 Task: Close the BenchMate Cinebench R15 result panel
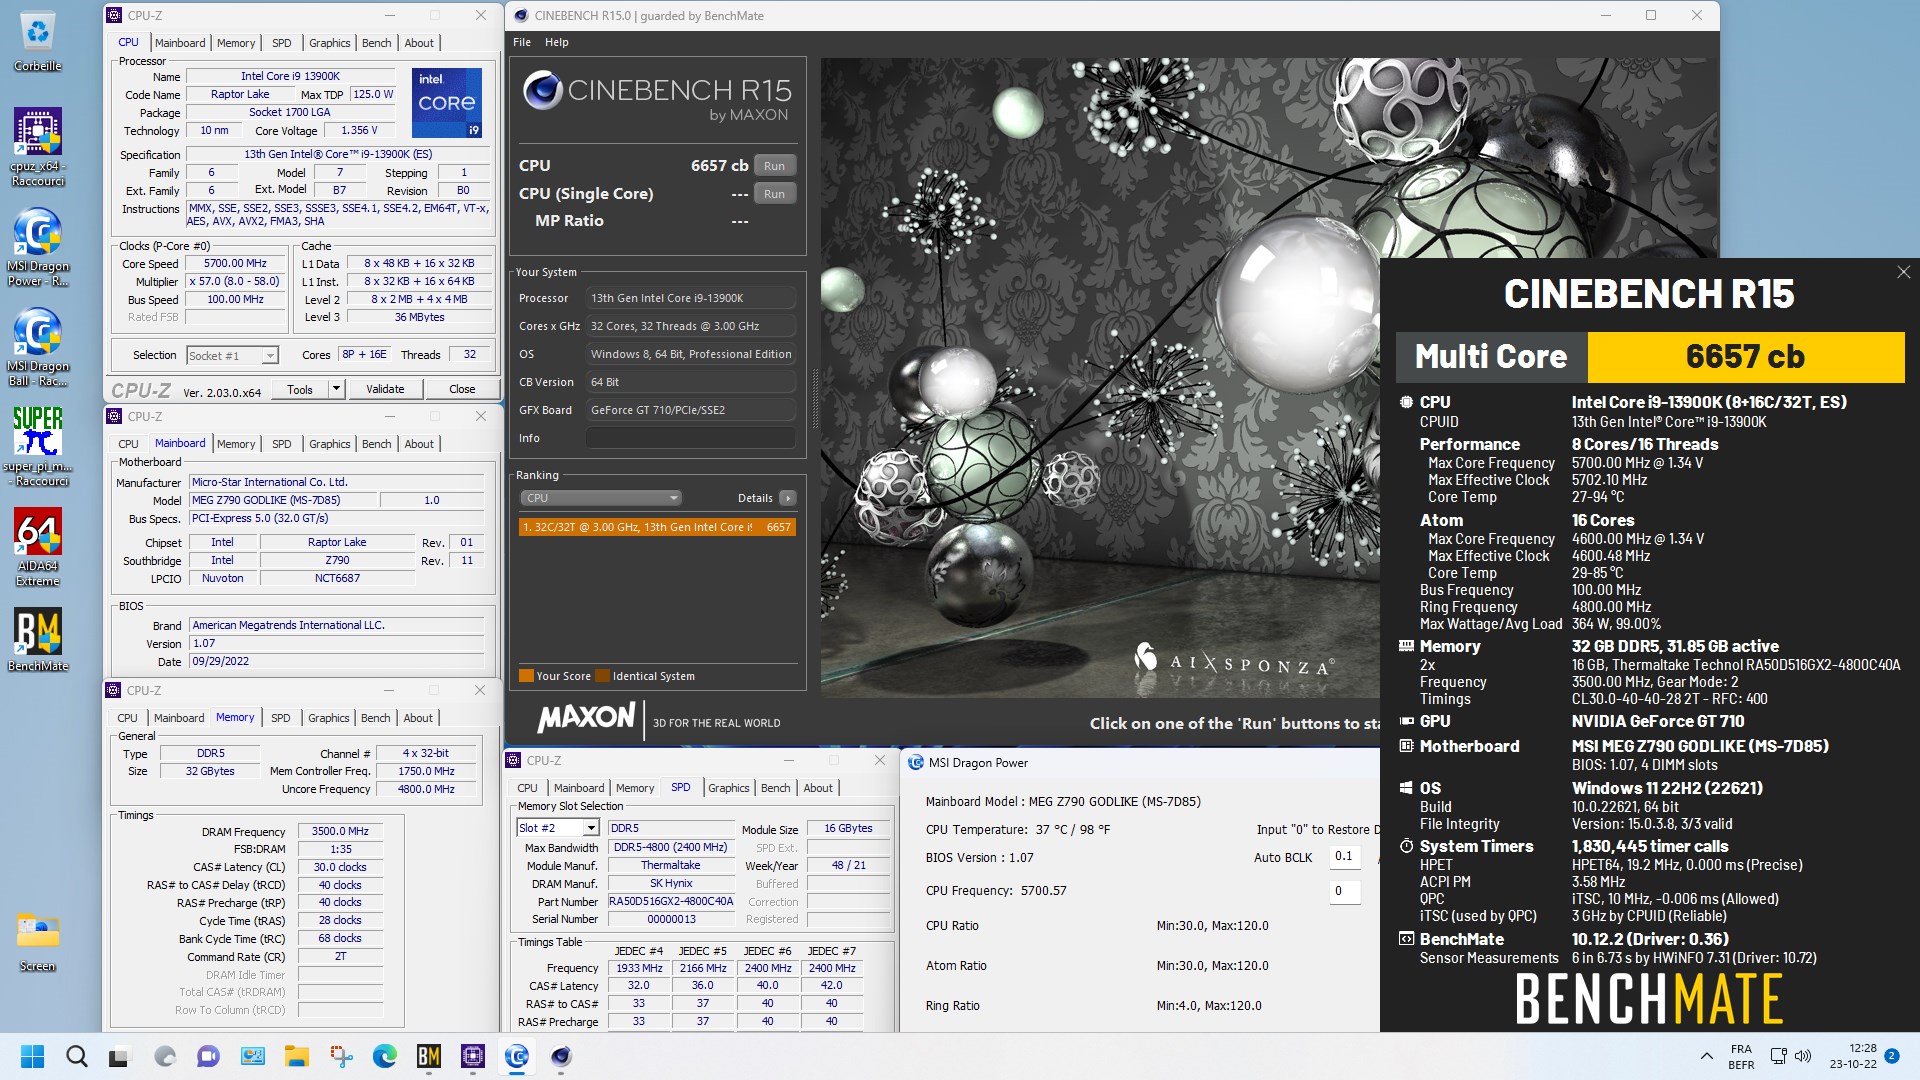coord(1903,272)
